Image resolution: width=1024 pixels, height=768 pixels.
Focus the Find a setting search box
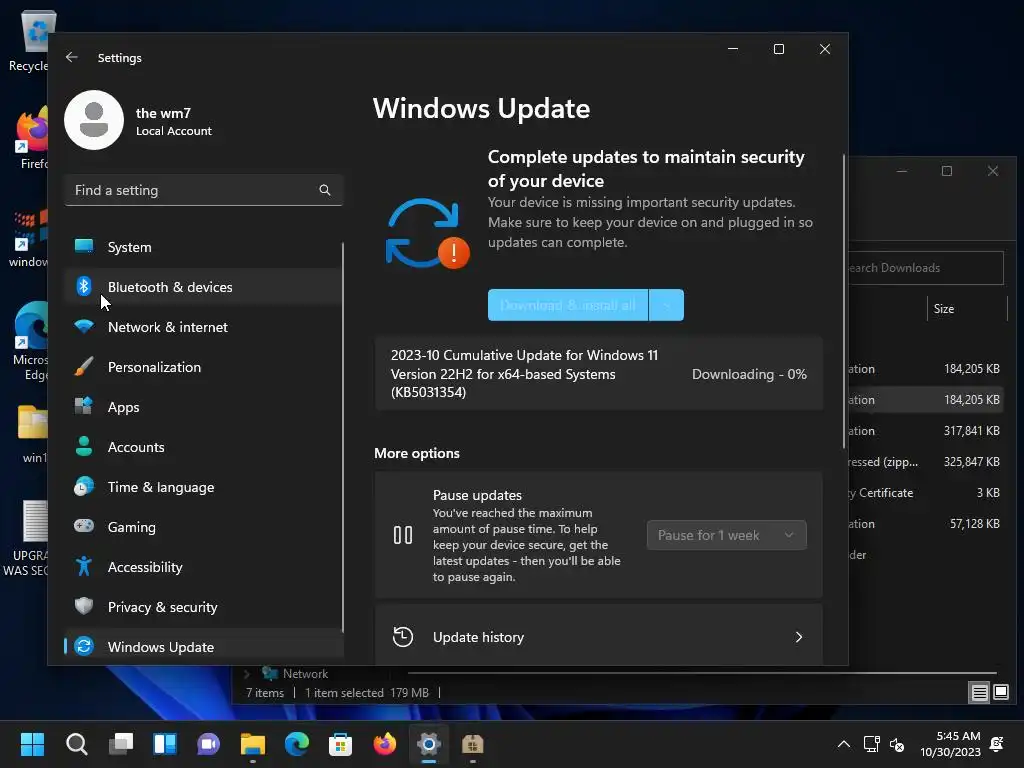(x=204, y=190)
